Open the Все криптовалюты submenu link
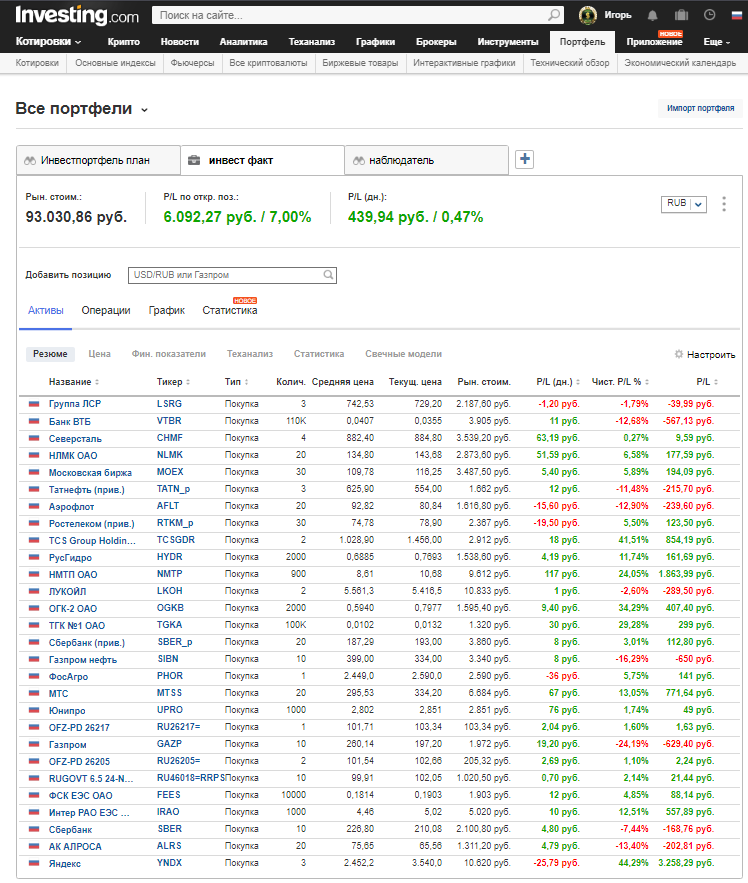 pyautogui.click(x=268, y=63)
